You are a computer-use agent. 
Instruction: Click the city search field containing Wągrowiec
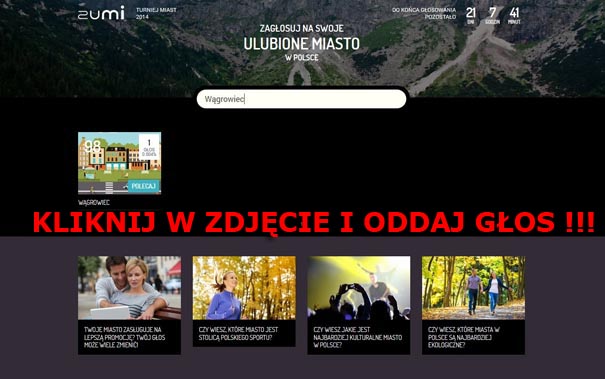[x=301, y=99]
